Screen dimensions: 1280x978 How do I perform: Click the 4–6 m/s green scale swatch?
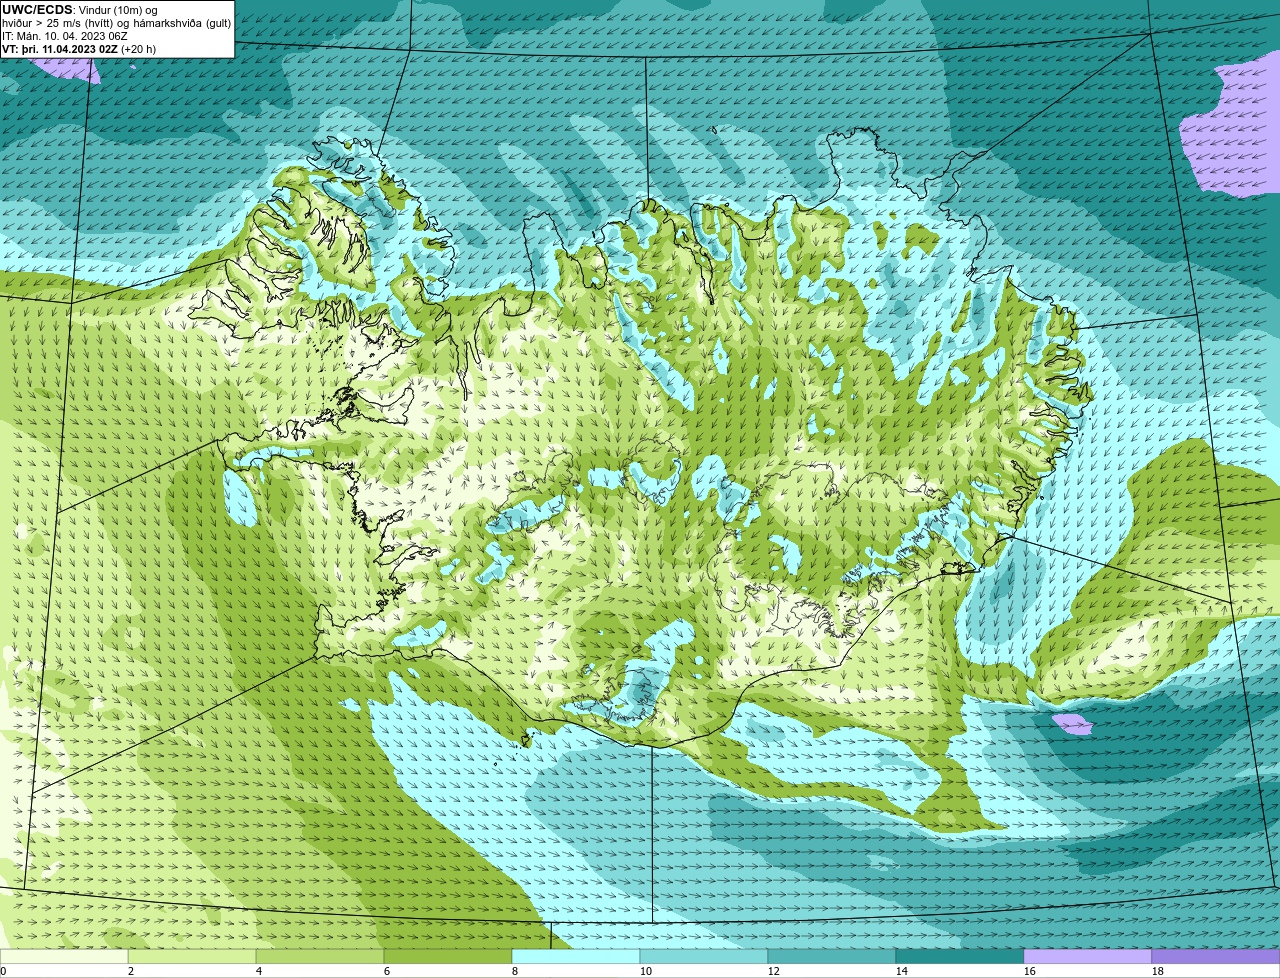point(320,957)
